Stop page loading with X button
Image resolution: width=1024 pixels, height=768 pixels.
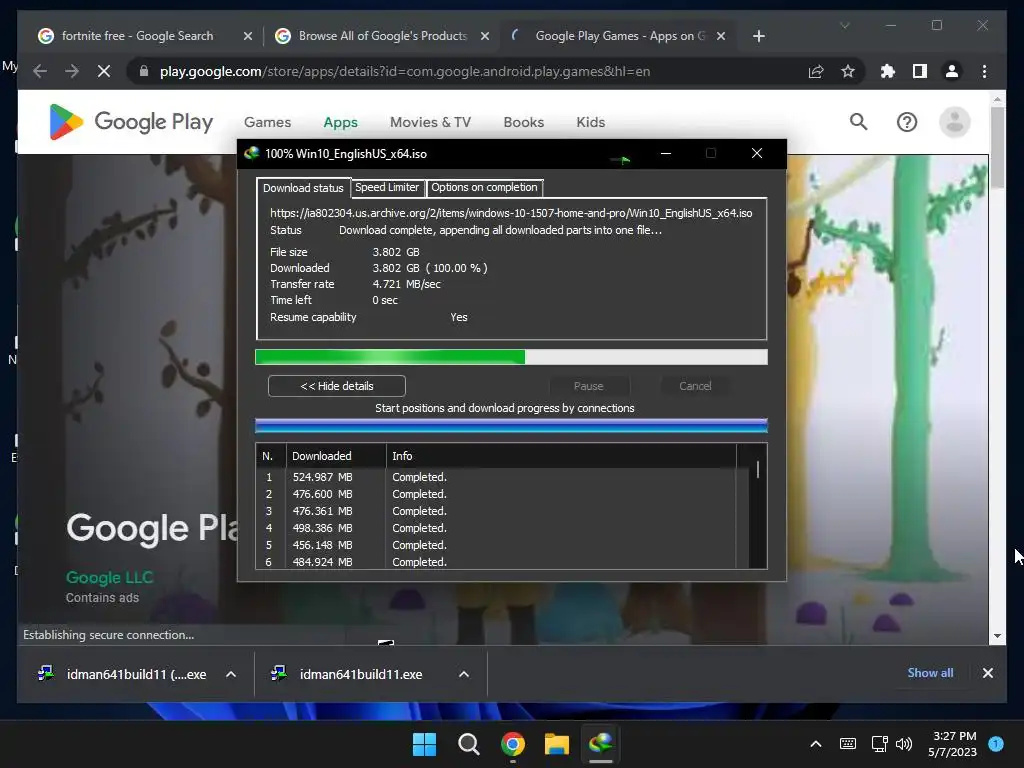click(104, 71)
